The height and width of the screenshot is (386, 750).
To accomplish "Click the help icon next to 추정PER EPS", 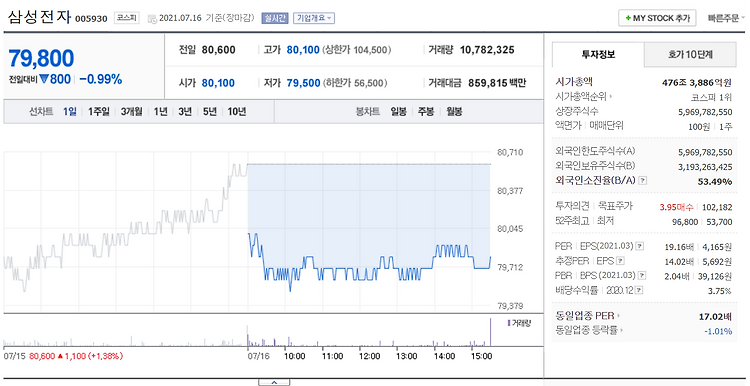I will click(620, 261).
